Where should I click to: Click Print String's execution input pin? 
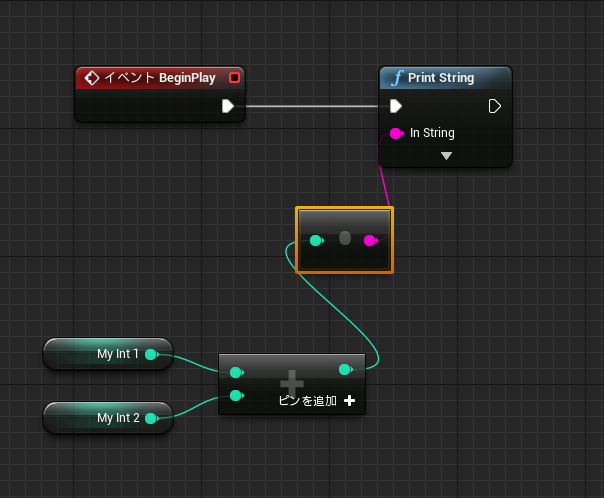pos(396,106)
